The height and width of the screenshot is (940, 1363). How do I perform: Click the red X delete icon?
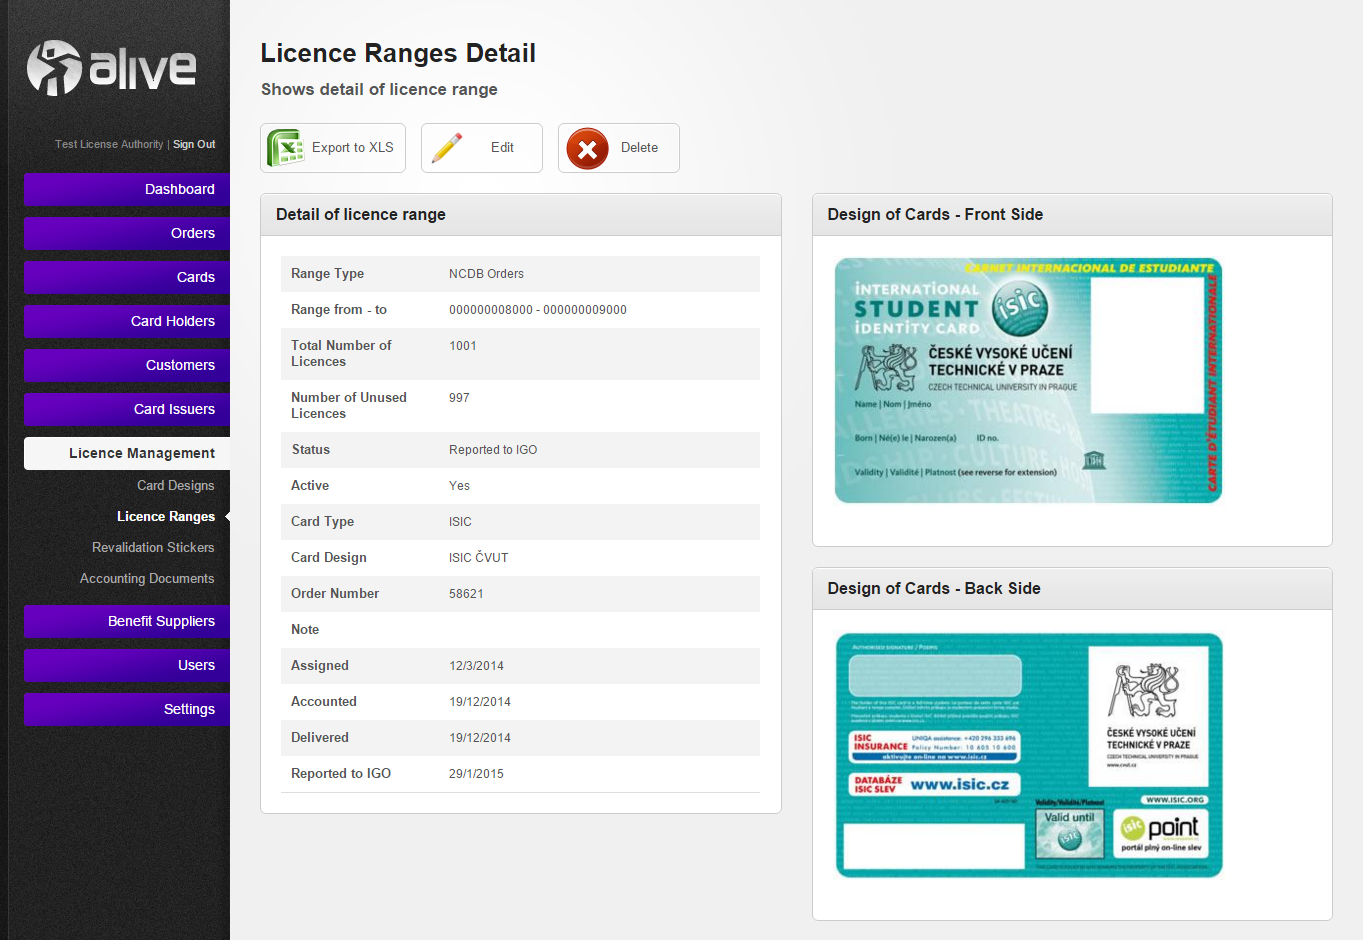point(587,149)
